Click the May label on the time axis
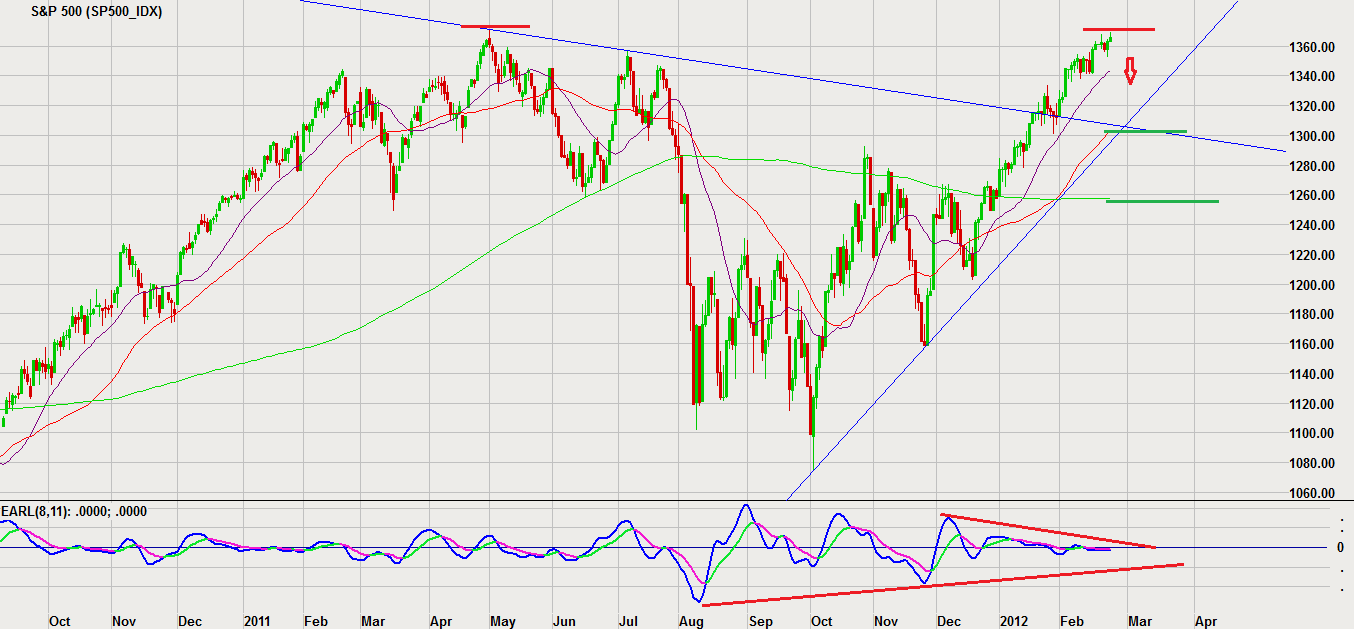 502,621
